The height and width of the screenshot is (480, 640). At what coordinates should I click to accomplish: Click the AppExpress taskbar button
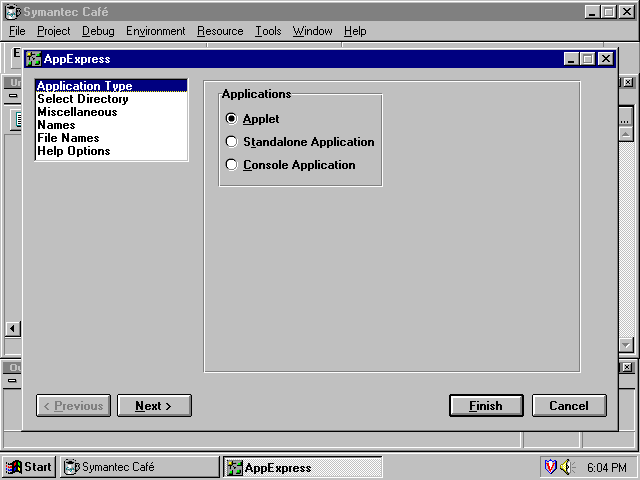pyautogui.click(x=303, y=467)
